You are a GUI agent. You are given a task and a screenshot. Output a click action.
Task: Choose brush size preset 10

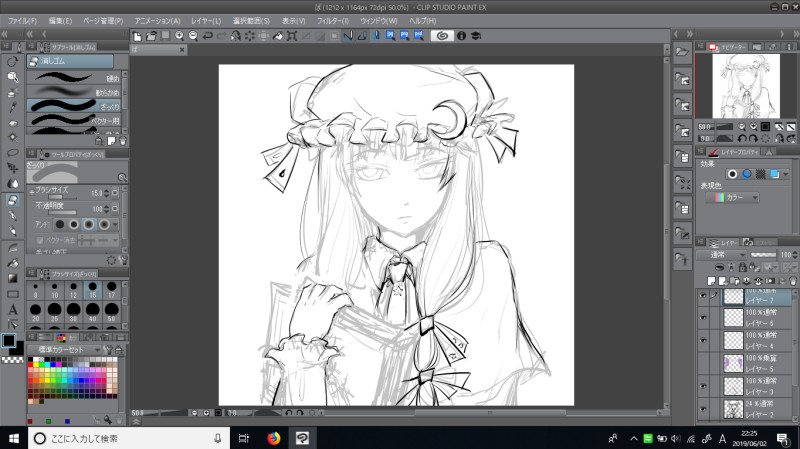click(54, 289)
